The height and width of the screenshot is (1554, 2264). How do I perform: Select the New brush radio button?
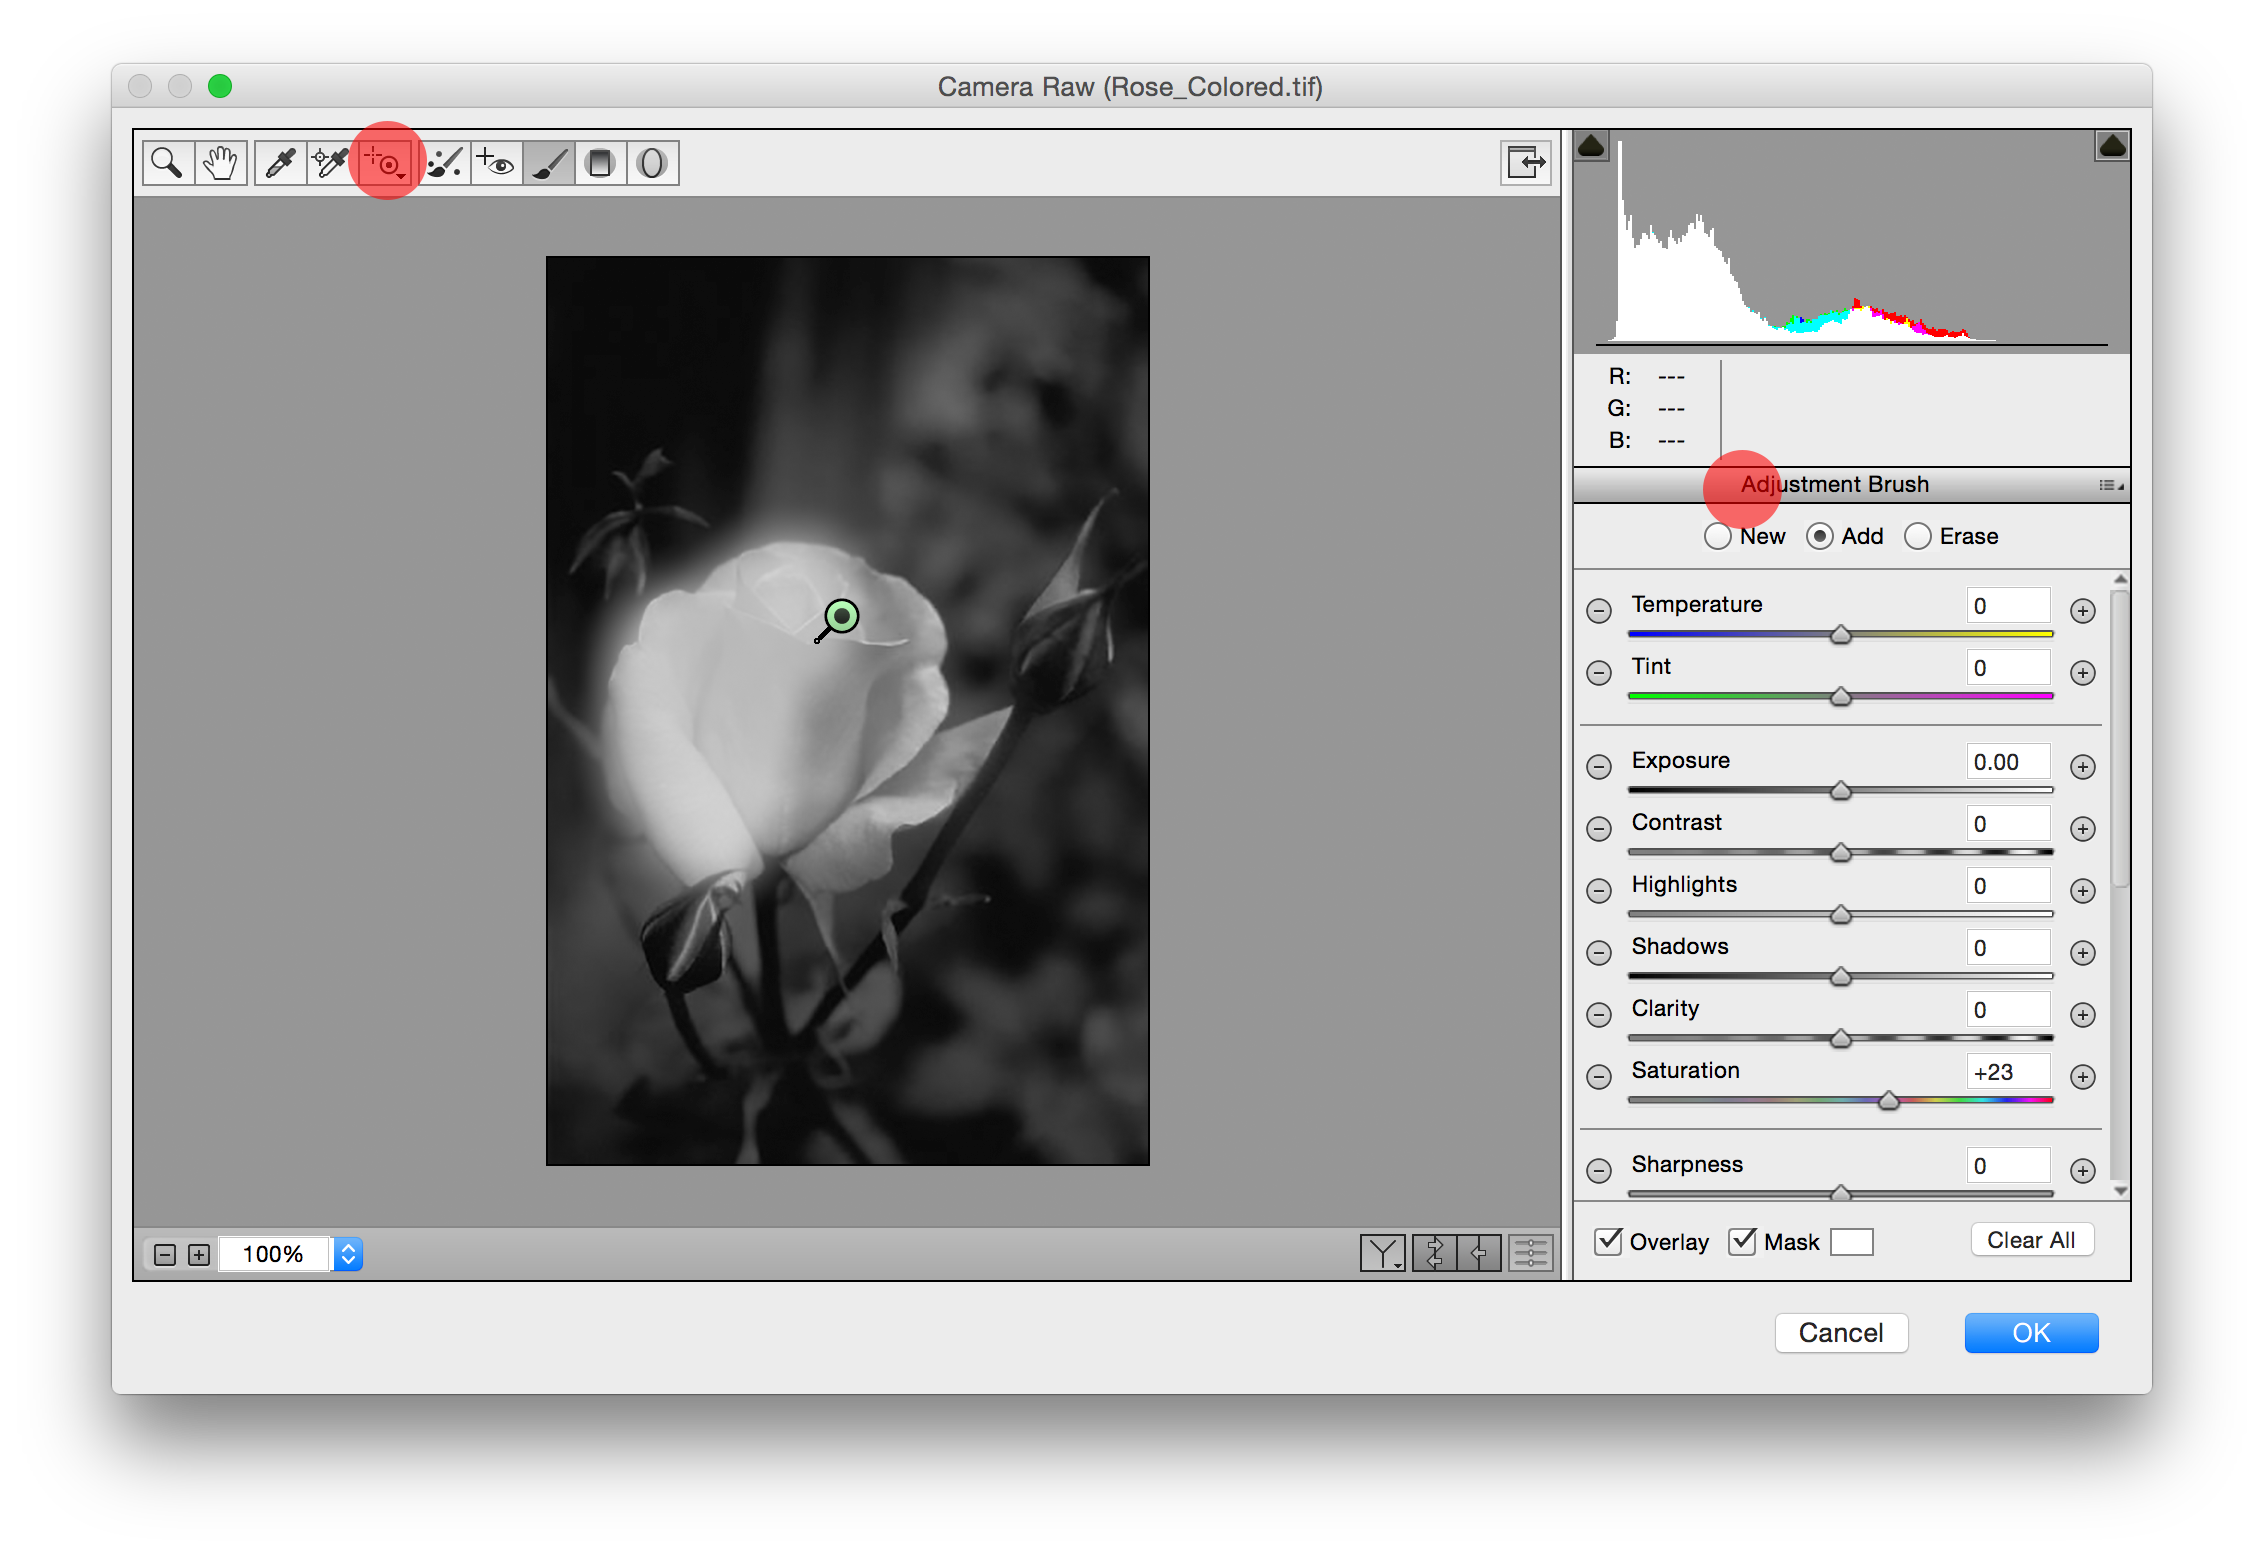1717,537
